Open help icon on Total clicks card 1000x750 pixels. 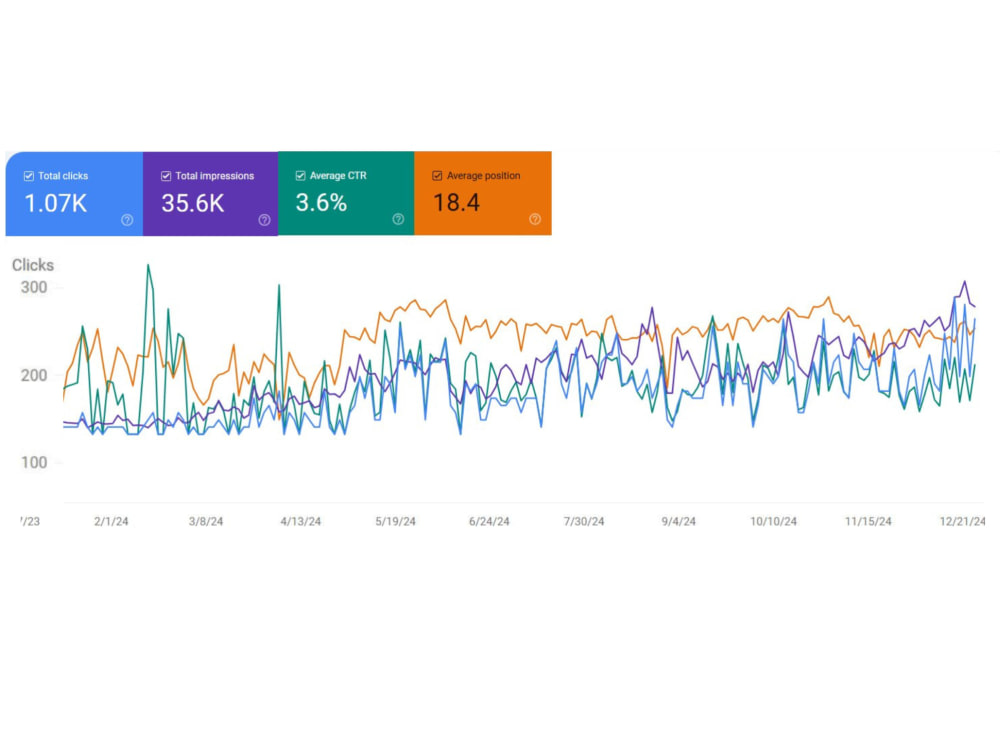[128, 220]
